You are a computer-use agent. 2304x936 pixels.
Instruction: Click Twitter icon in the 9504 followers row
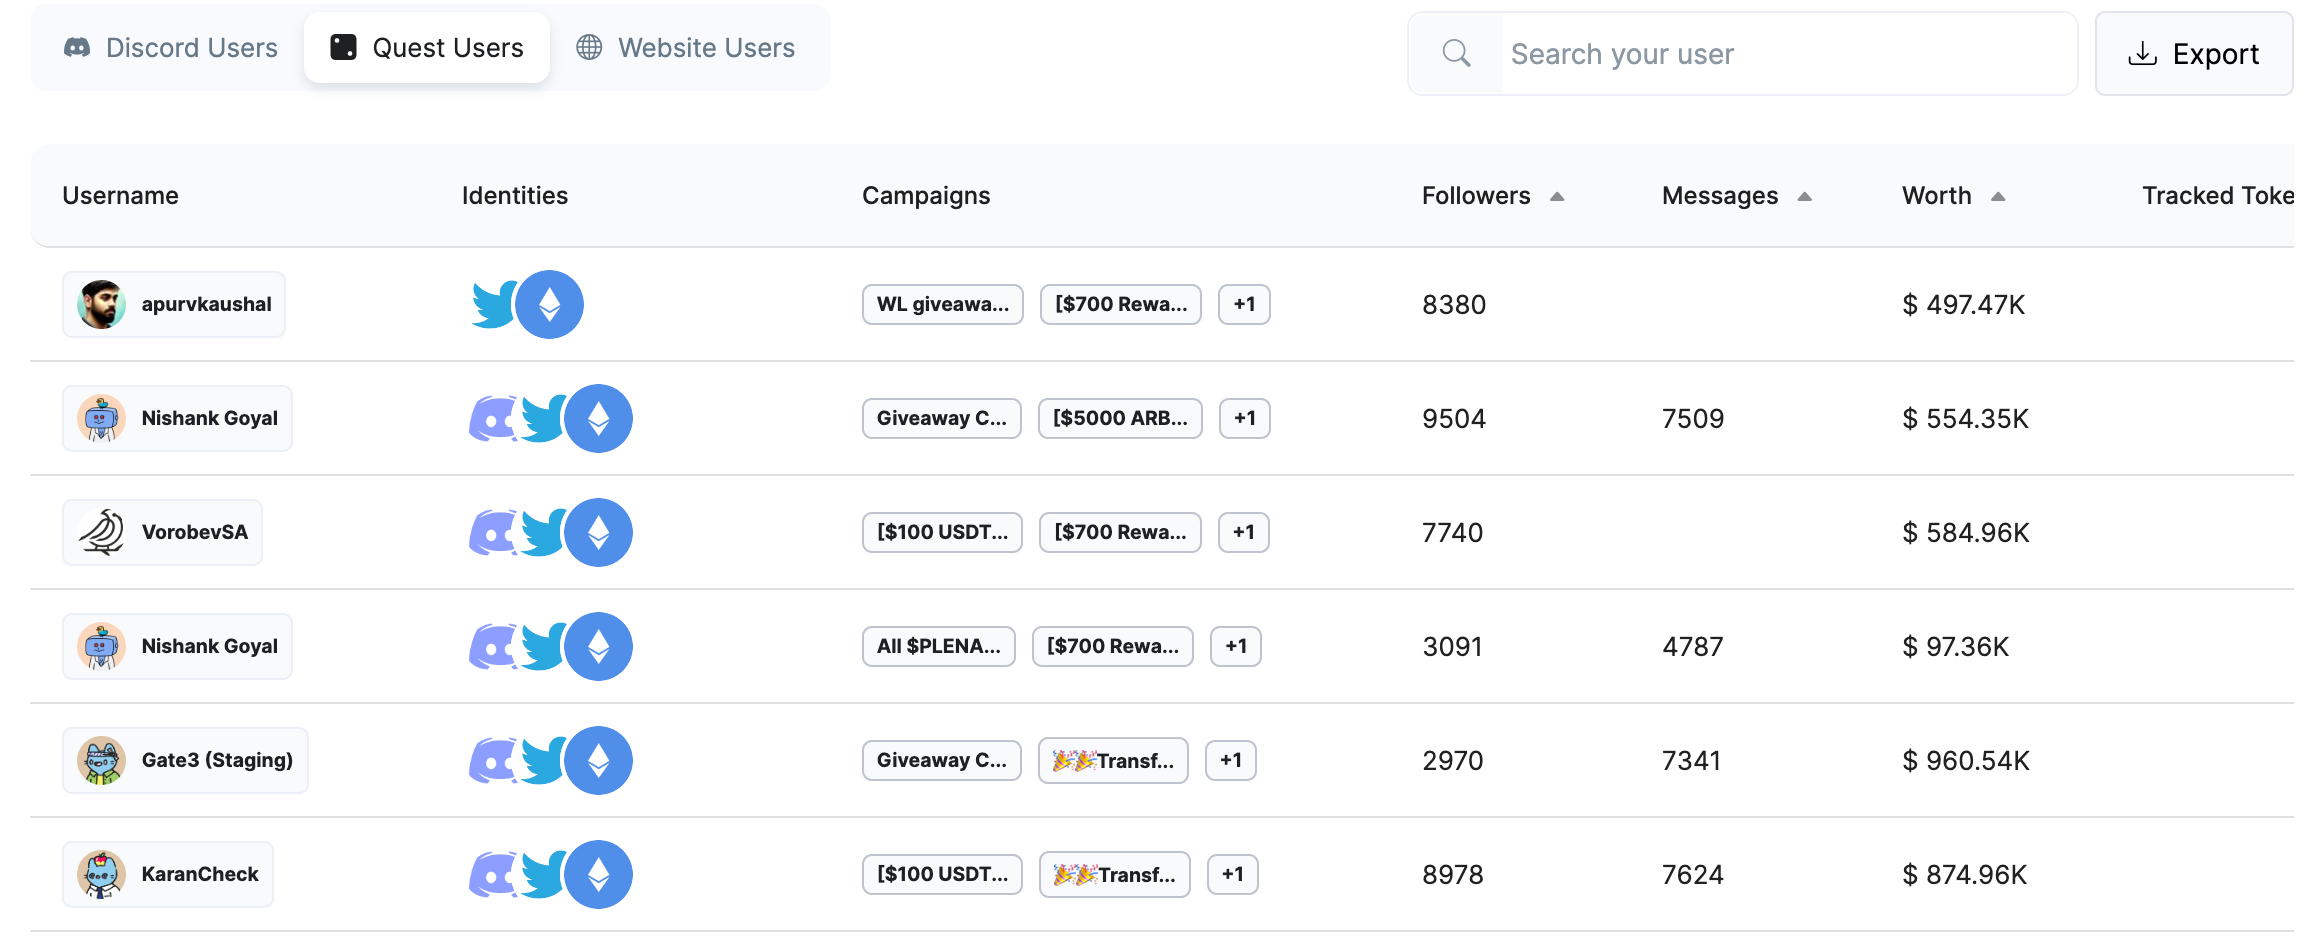[542, 418]
